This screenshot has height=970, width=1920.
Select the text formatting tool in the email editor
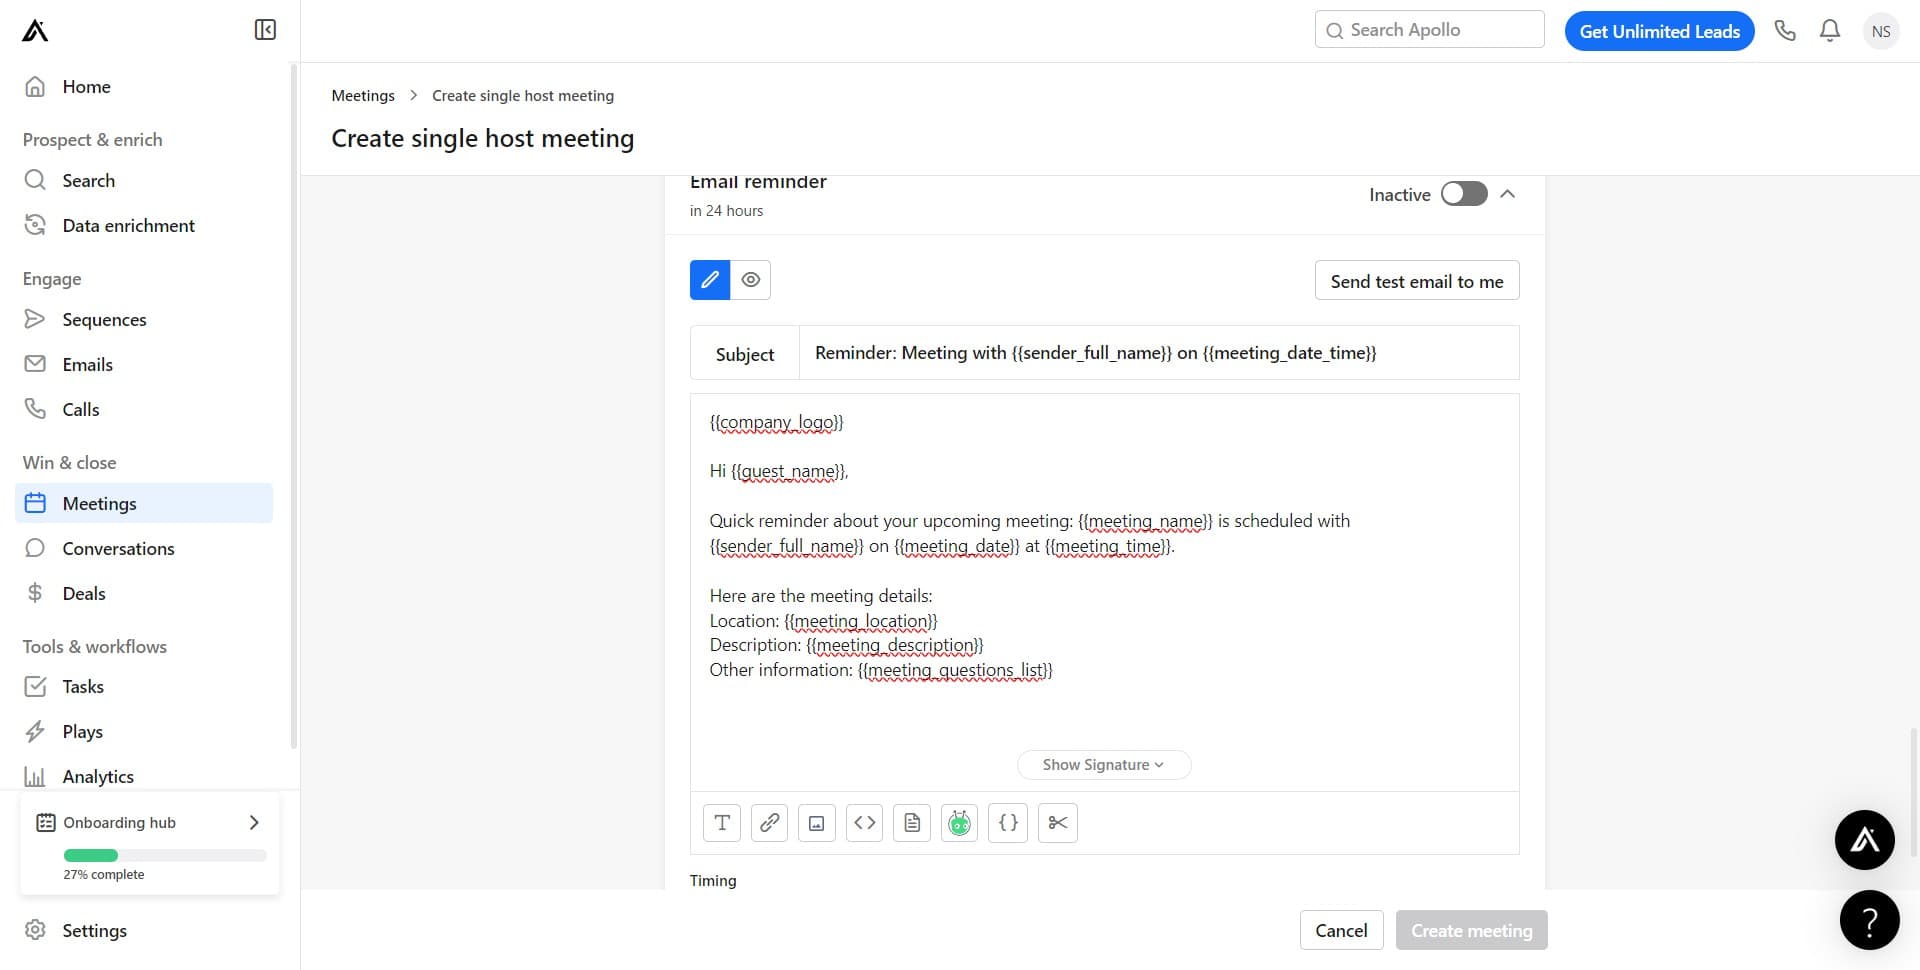point(721,822)
